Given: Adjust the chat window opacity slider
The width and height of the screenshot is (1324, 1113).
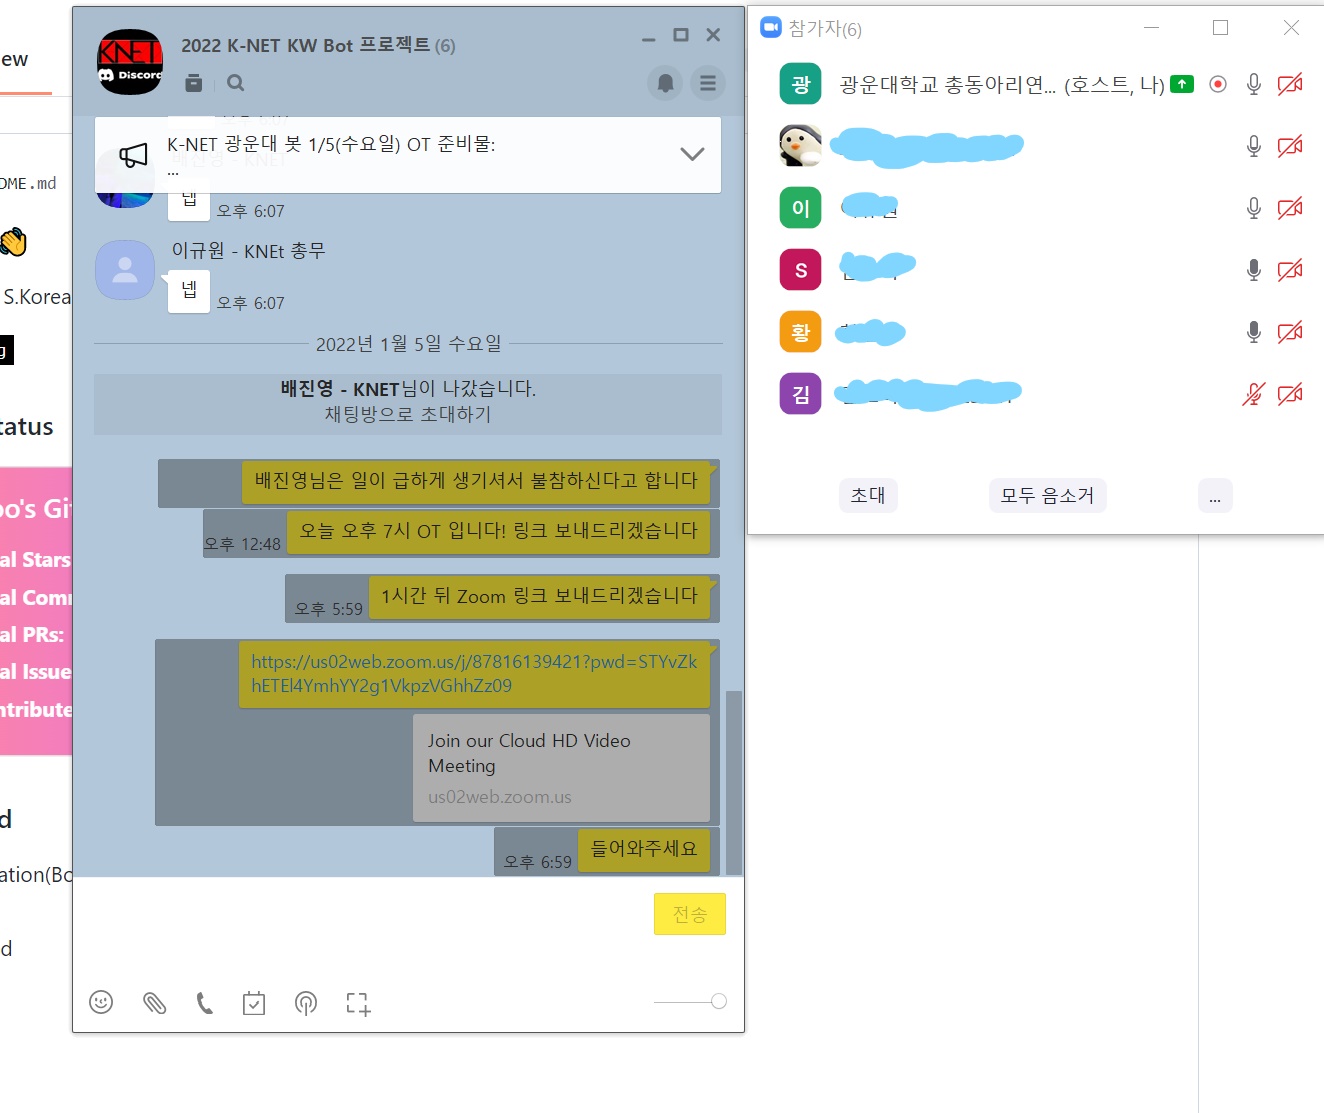Looking at the screenshot, I should 720,1001.
